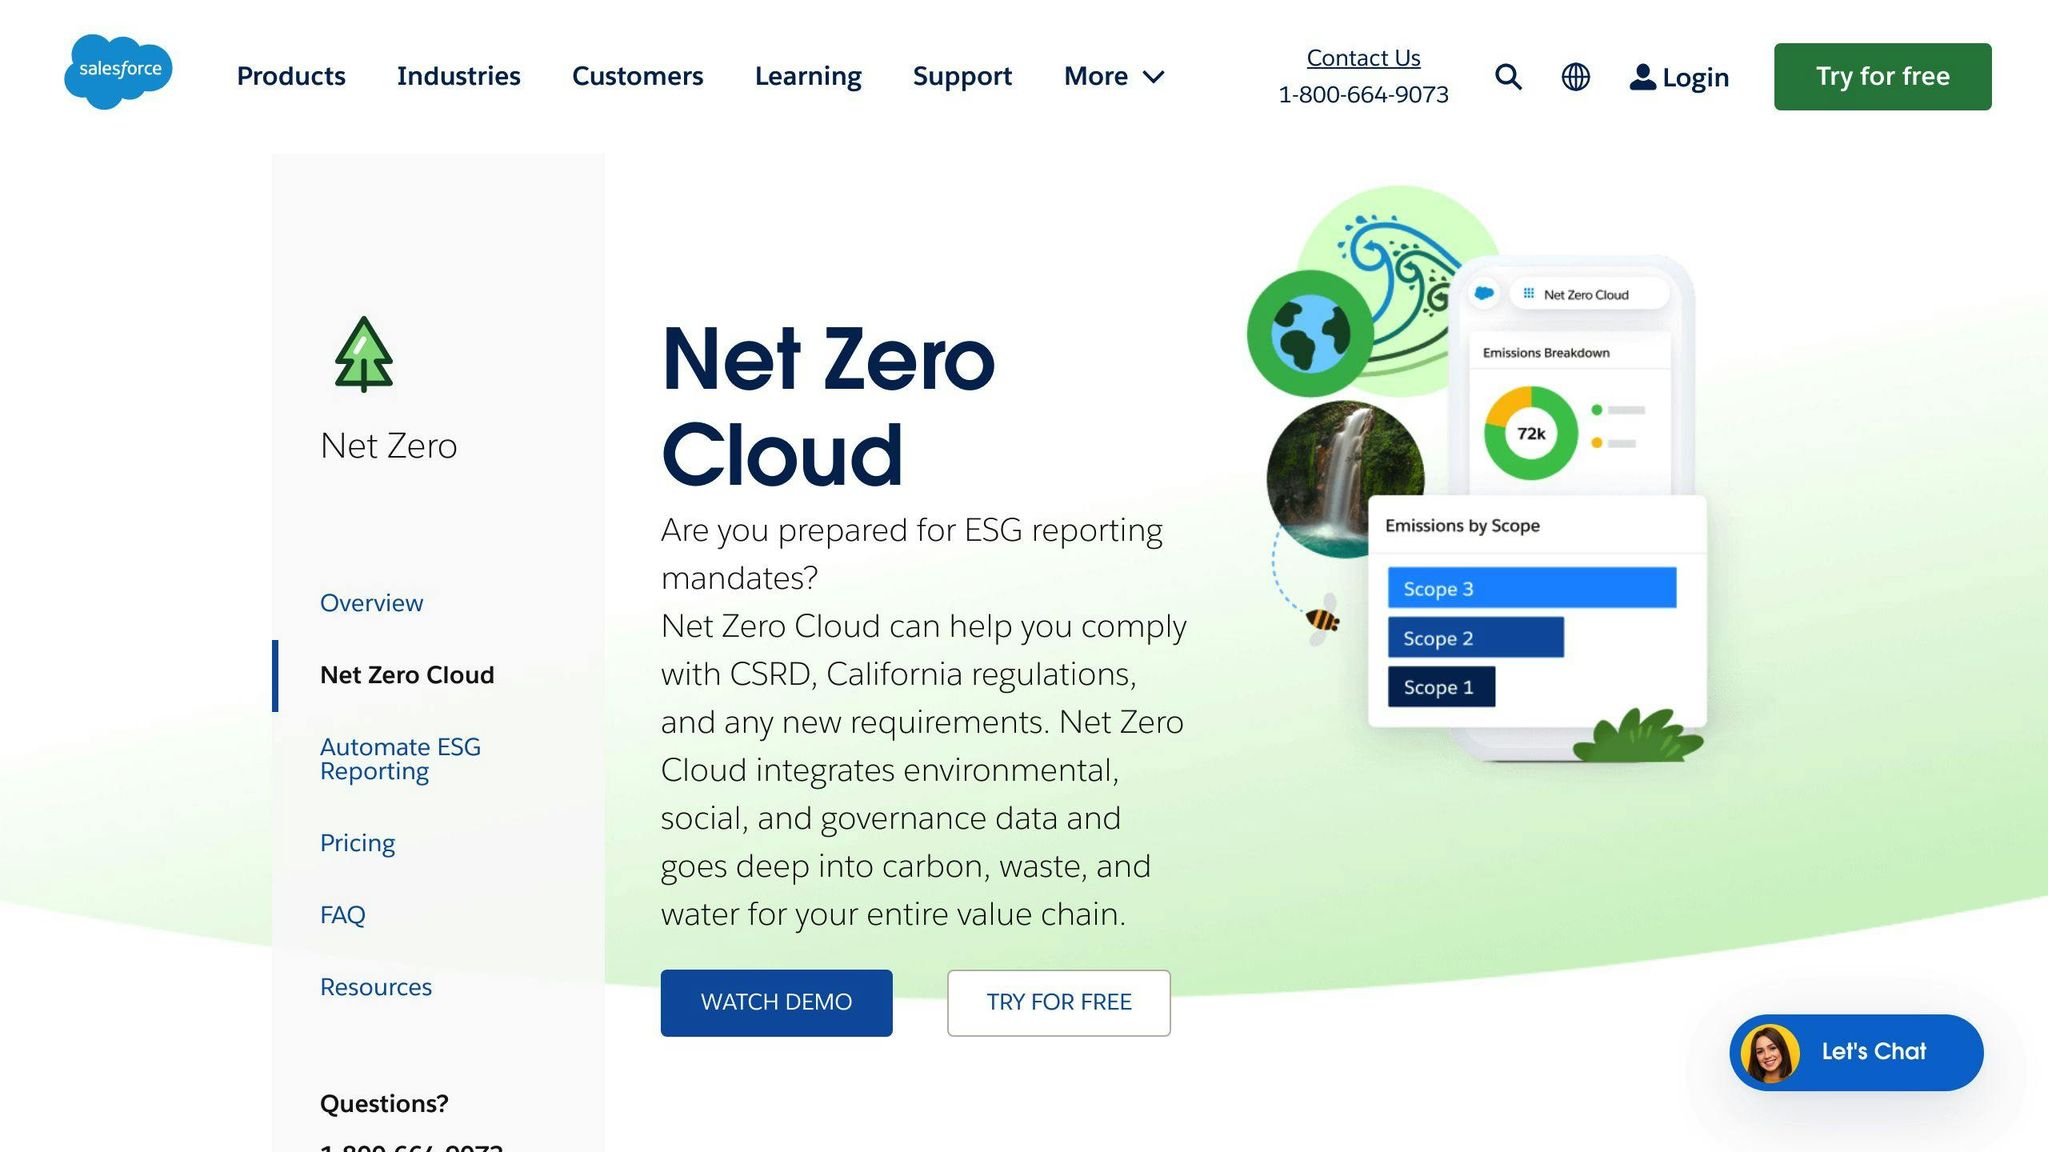Image resolution: width=2048 pixels, height=1152 pixels.
Task: Expand the More menu chevron
Action: pos(1153,77)
